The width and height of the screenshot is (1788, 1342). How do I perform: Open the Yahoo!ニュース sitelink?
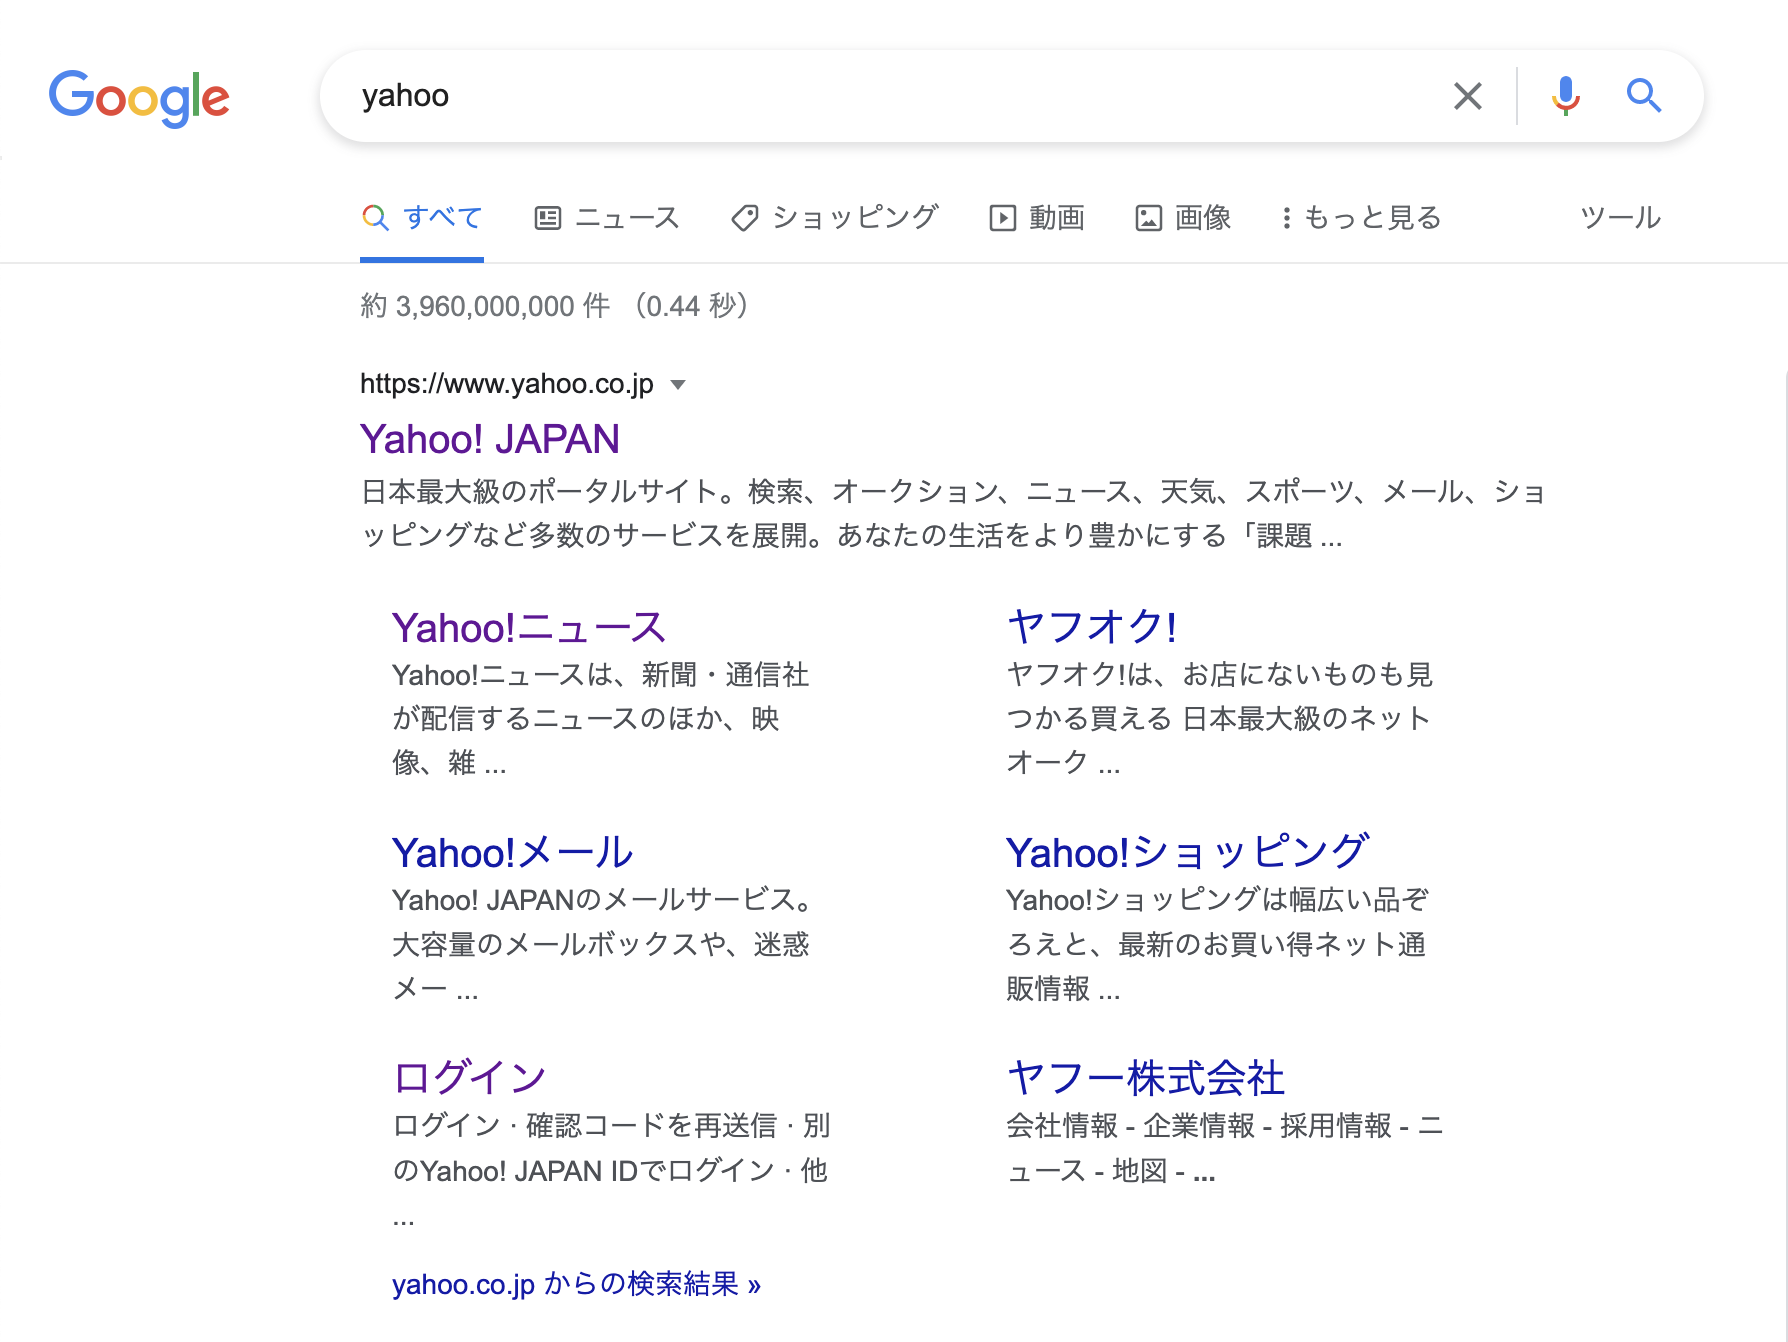coord(529,628)
